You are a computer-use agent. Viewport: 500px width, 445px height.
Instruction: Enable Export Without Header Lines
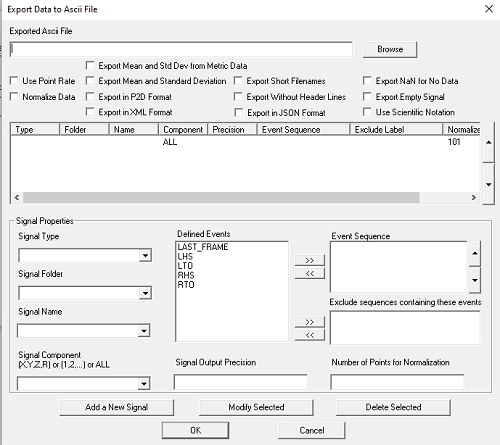238,97
